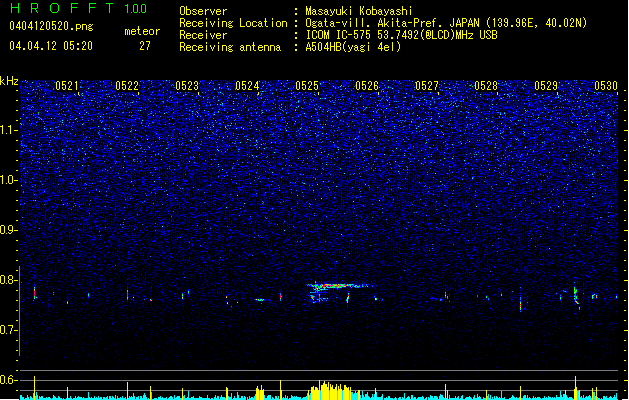Click the 0.8 frequency axis label
This screenshot has height=400, width=629.
coord(9,280)
